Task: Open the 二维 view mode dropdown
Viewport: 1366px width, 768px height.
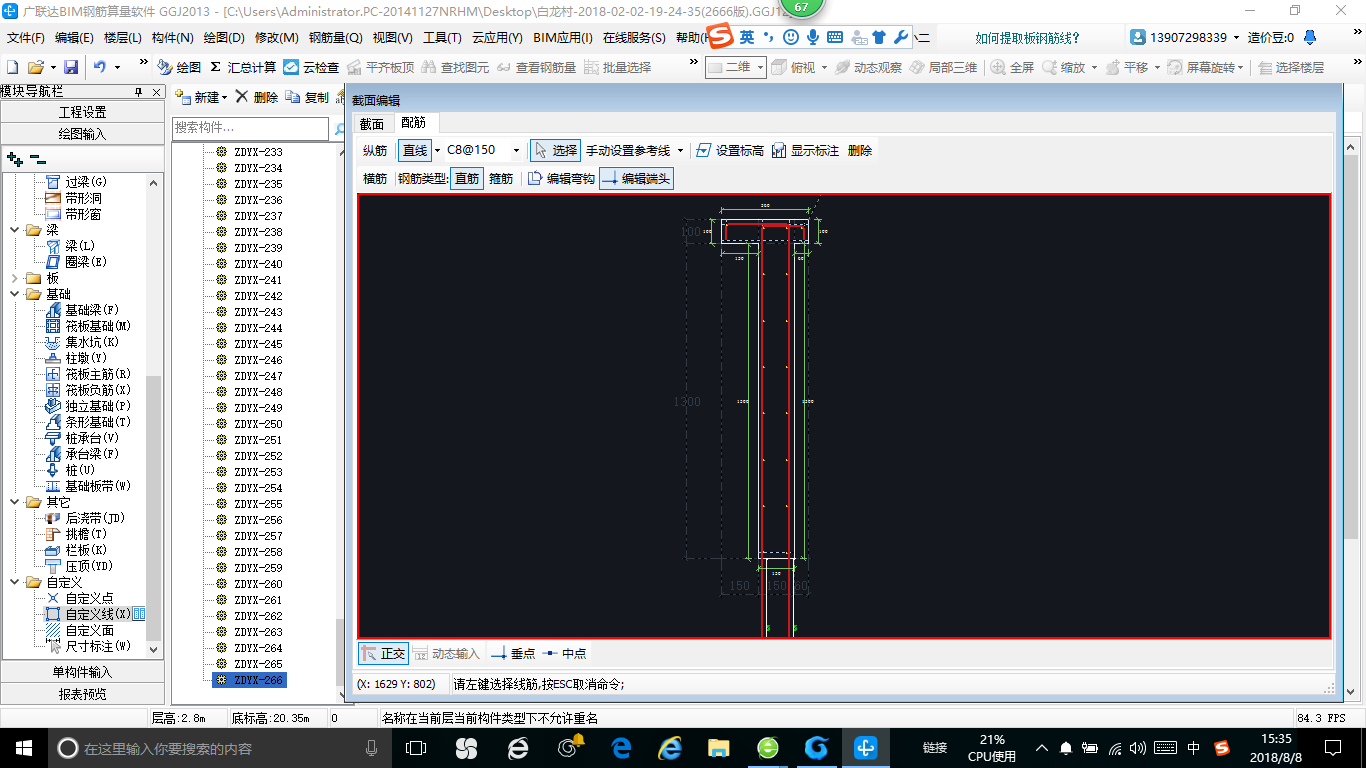Action: click(760, 67)
